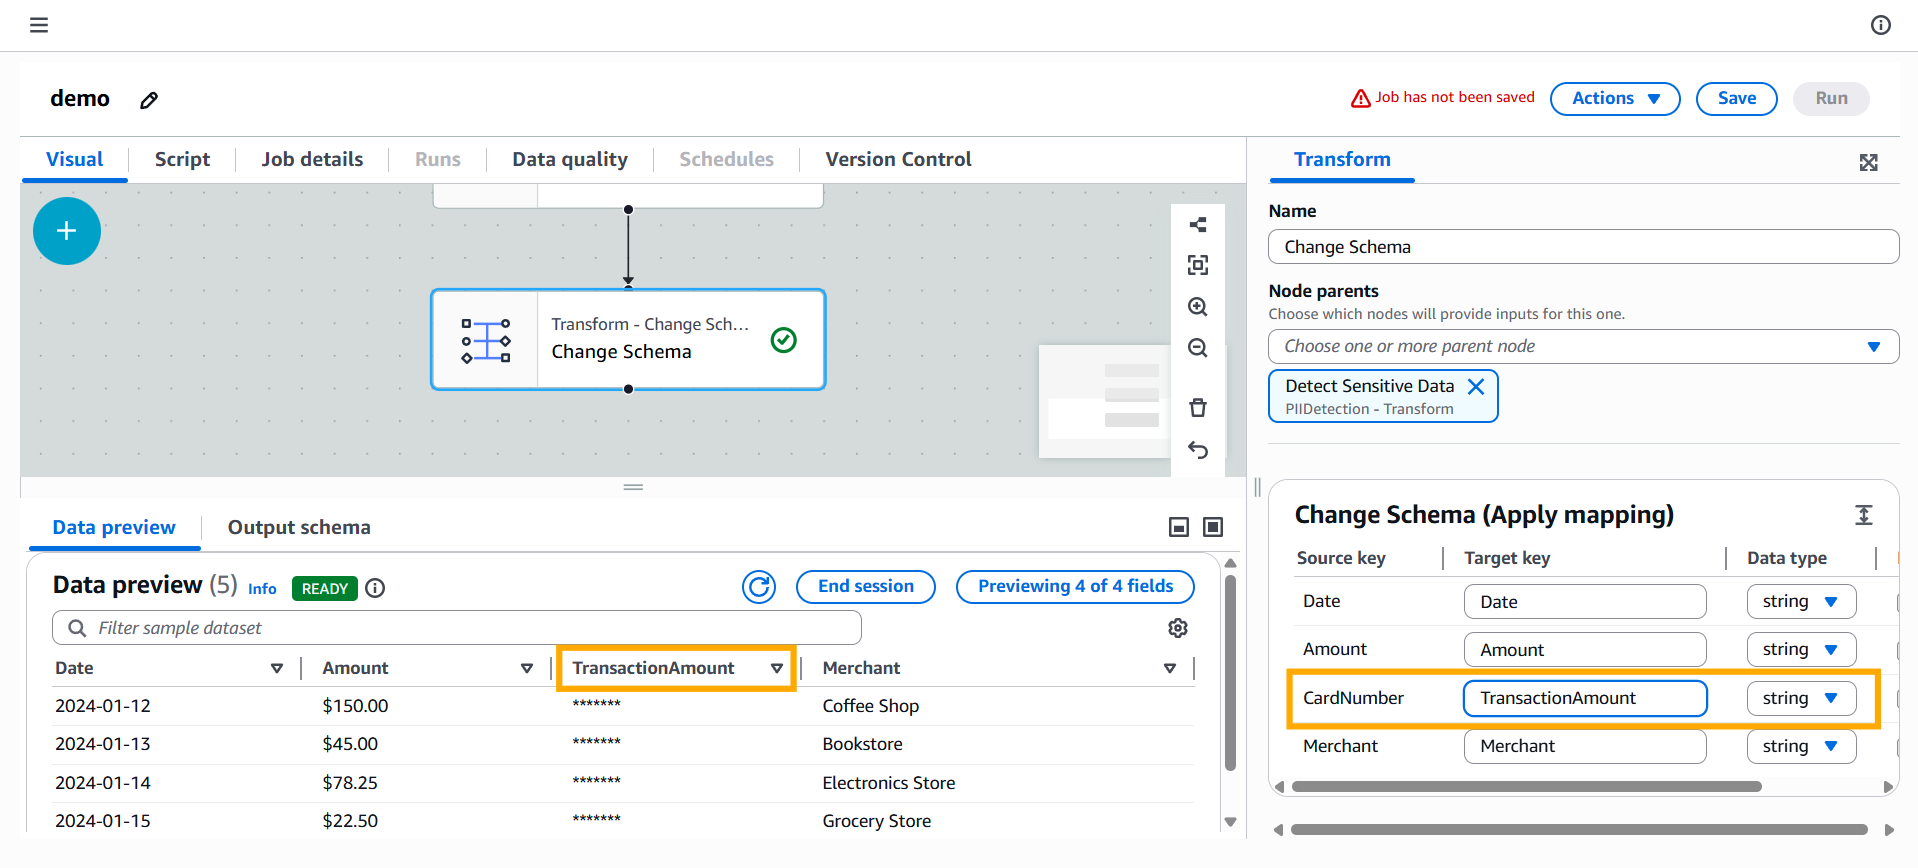Open the node parents dropdown
This screenshot has height=868, width=1918.
click(1583, 346)
